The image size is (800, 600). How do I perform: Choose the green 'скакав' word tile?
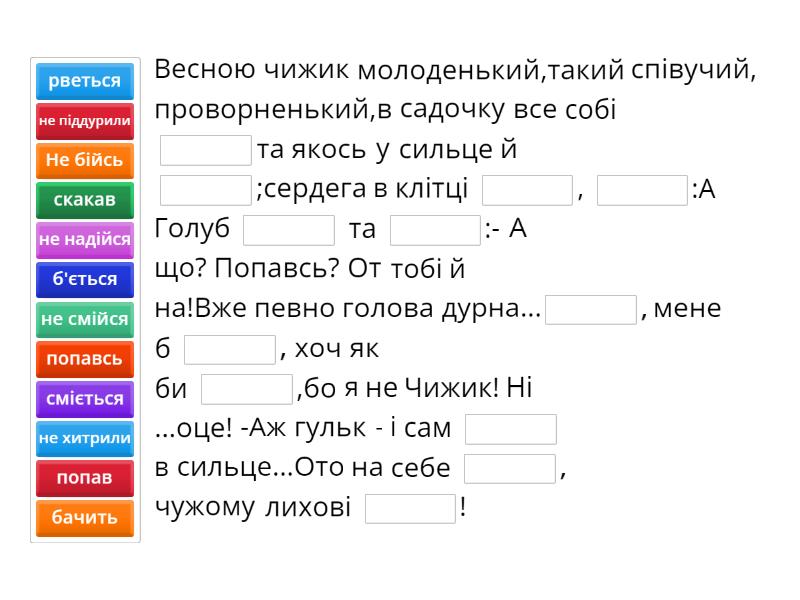(x=85, y=200)
